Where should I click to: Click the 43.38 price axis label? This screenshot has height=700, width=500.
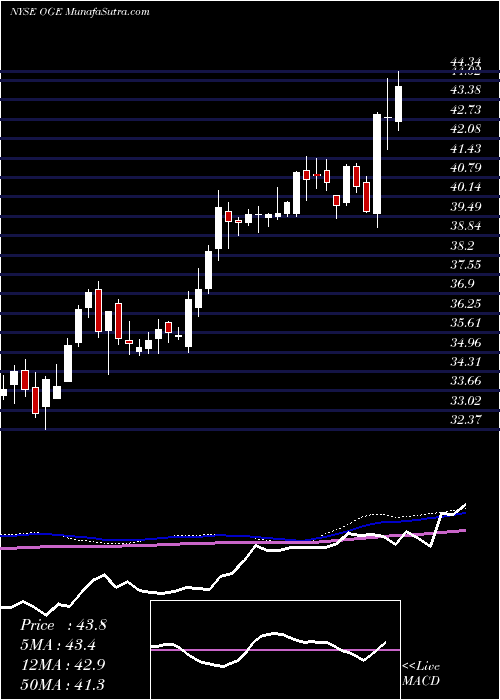466,90
